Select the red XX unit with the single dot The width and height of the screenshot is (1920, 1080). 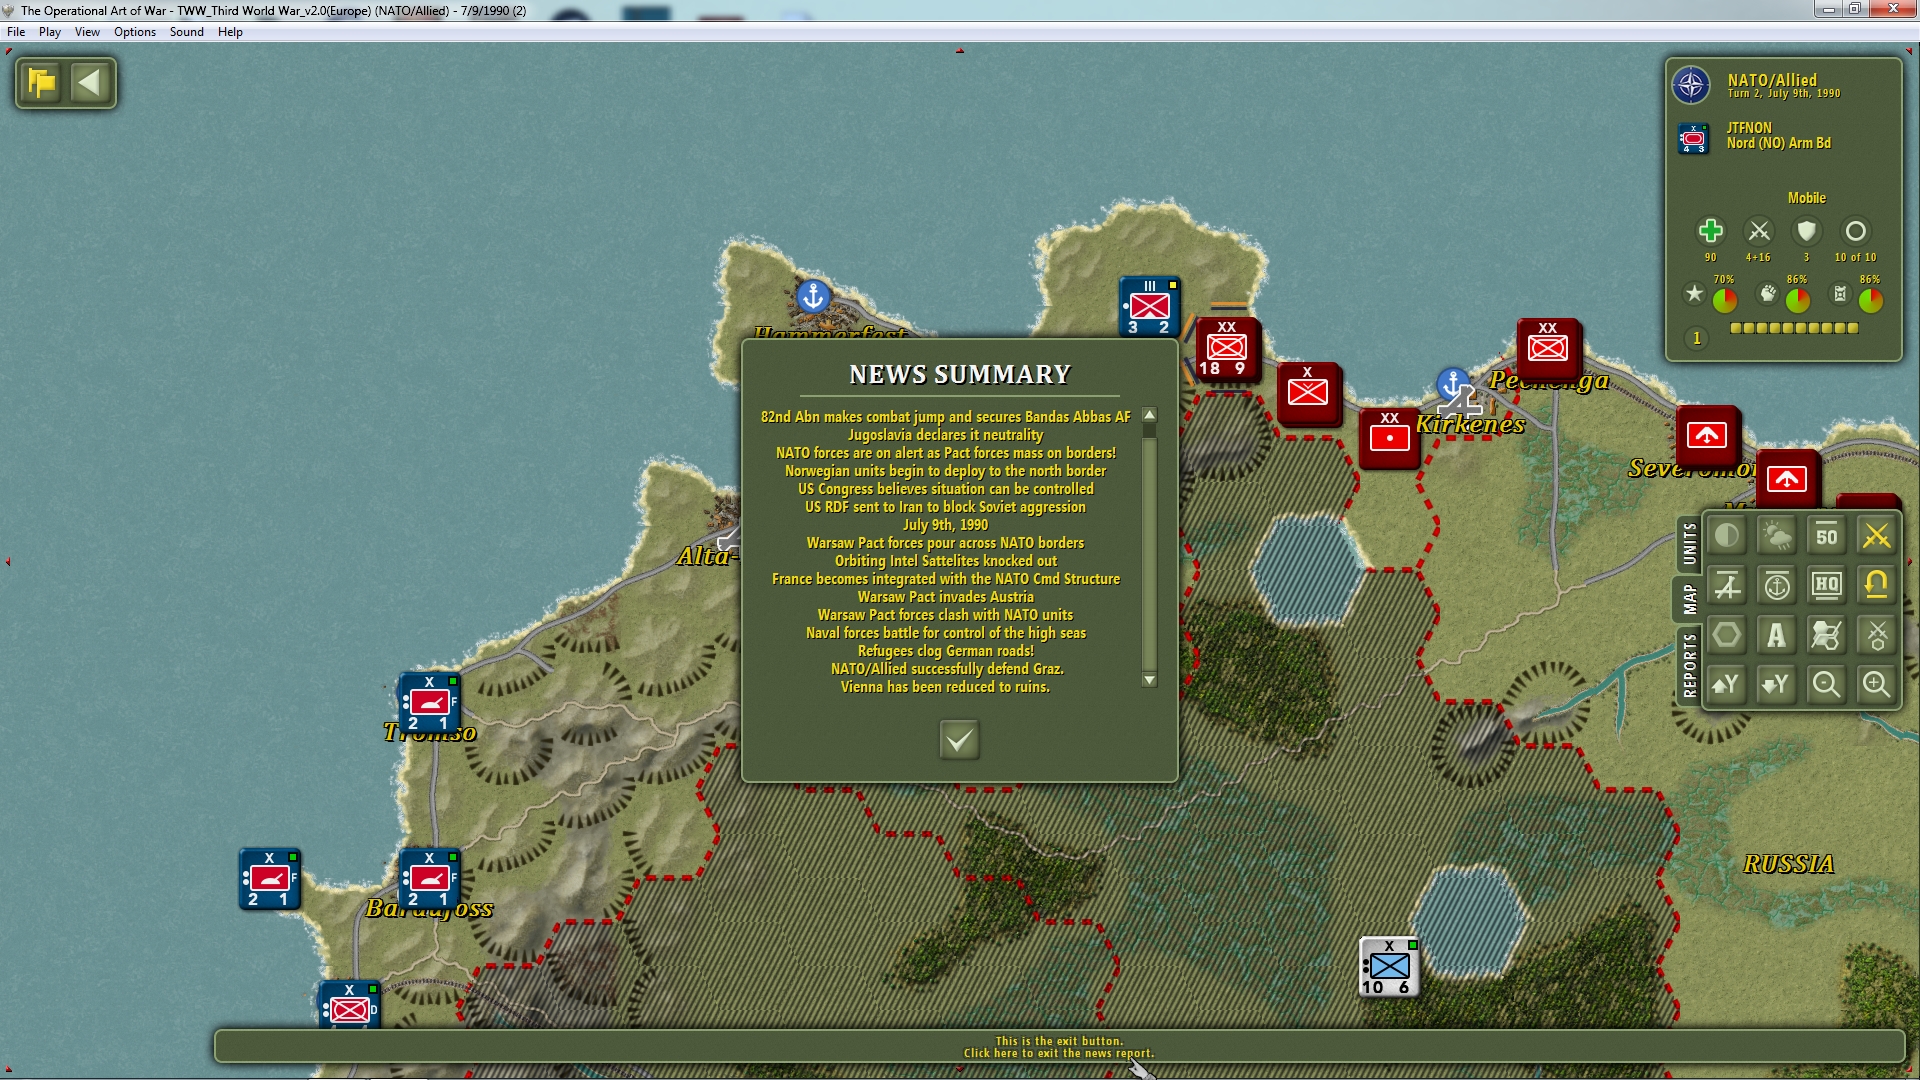pos(1389,438)
